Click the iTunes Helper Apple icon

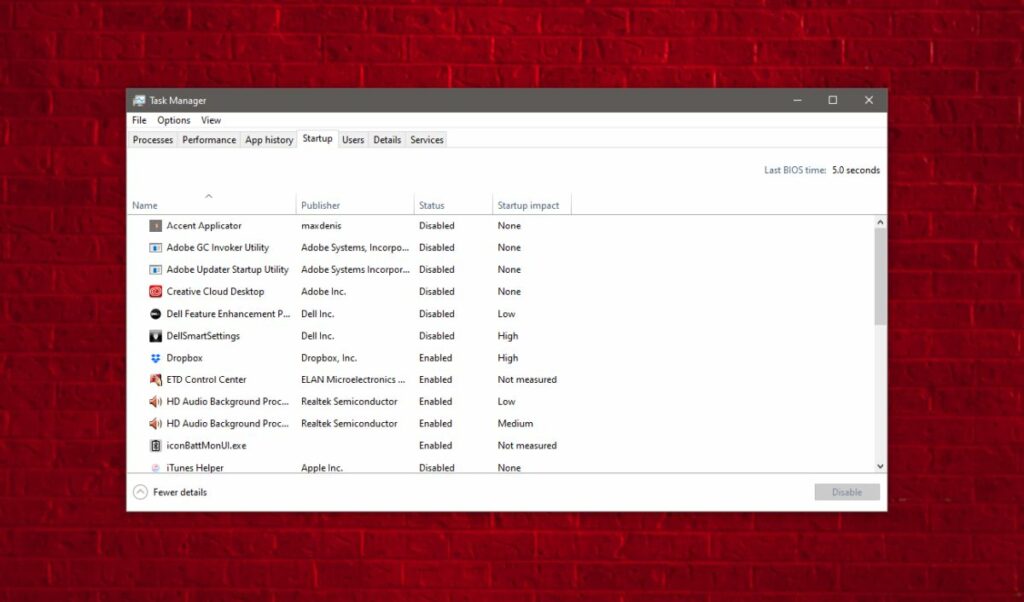(155, 467)
